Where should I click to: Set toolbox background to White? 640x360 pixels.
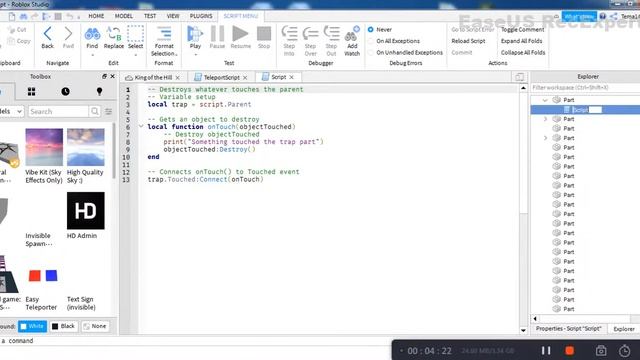[32, 326]
